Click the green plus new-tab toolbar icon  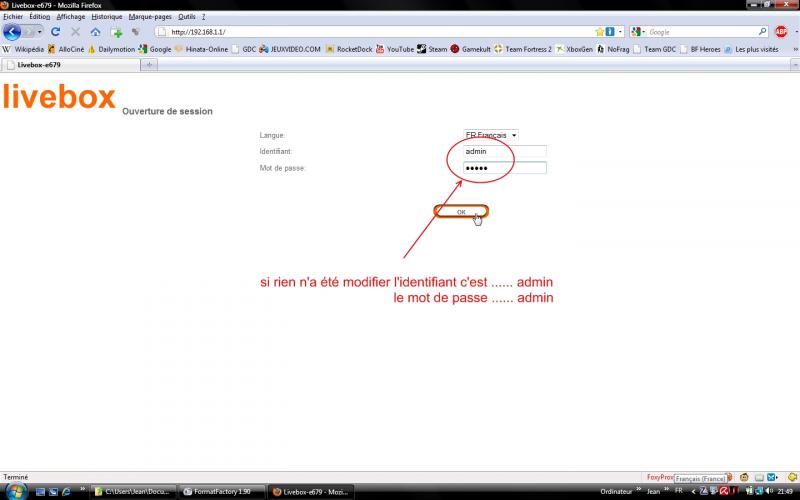tap(117, 32)
